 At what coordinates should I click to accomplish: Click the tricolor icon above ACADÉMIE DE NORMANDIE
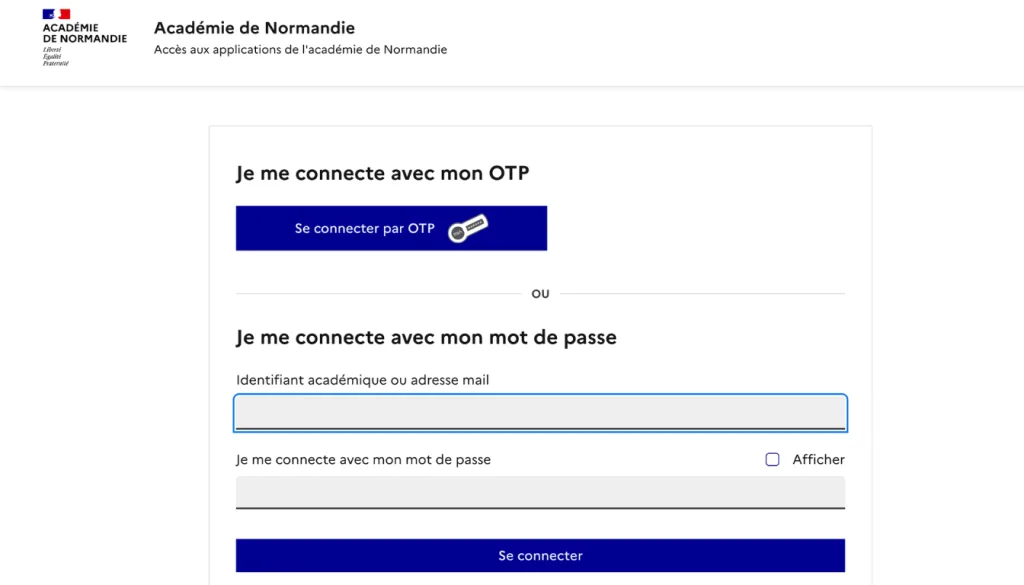55,14
